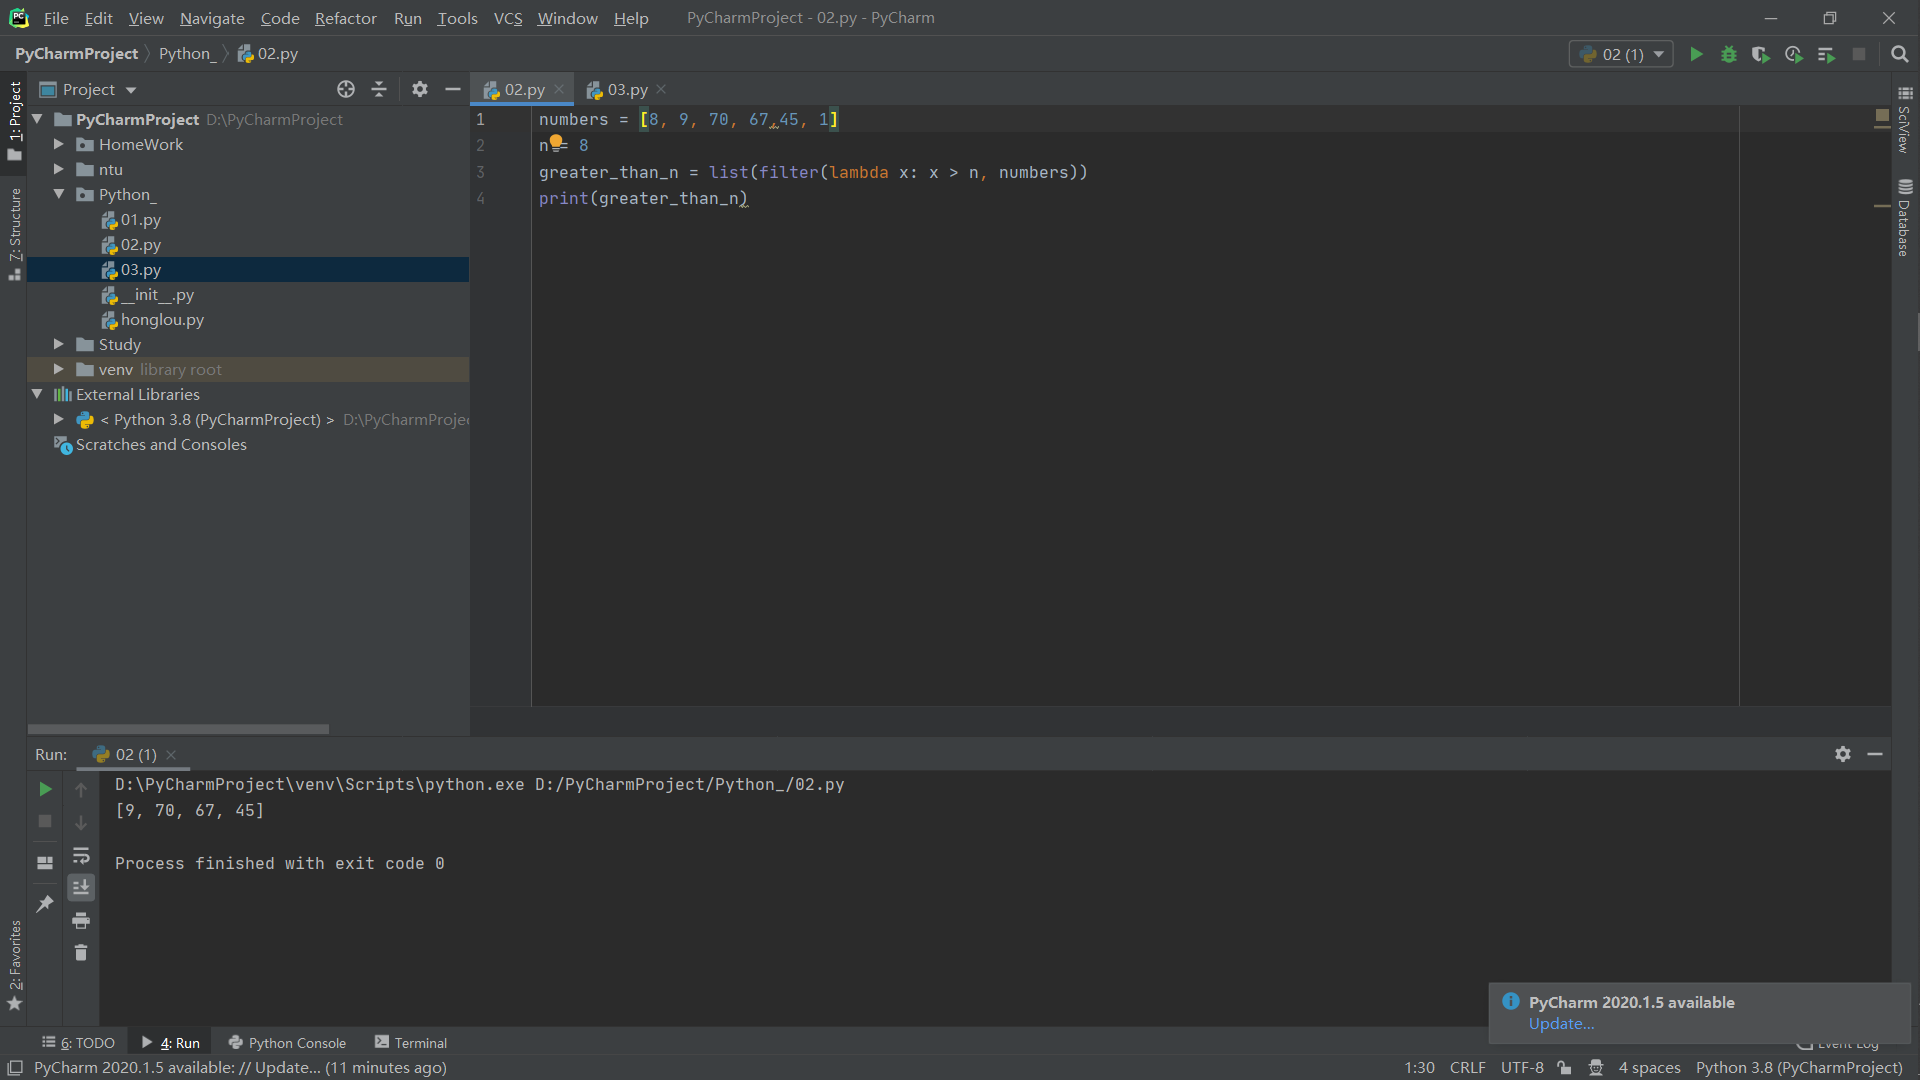This screenshot has height=1080, width=1920.
Task: Click the print icon in Run panel
Action: click(x=81, y=920)
